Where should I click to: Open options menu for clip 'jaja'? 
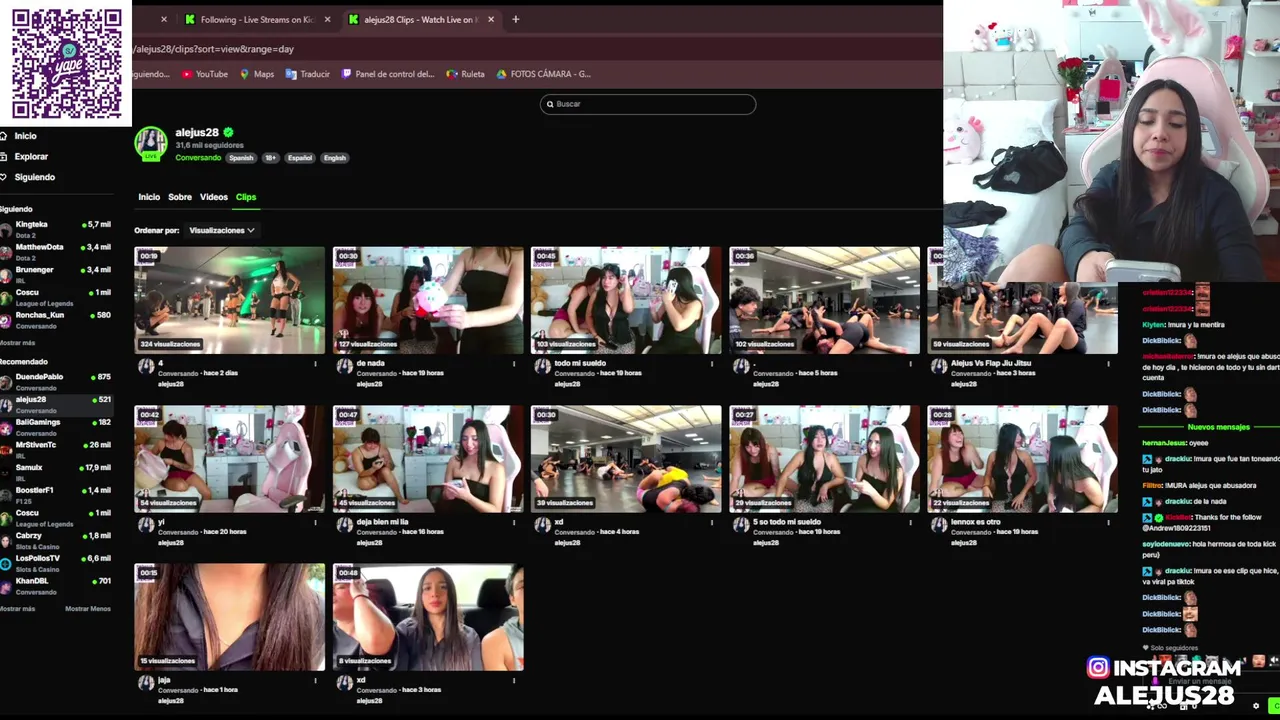click(316, 681)
